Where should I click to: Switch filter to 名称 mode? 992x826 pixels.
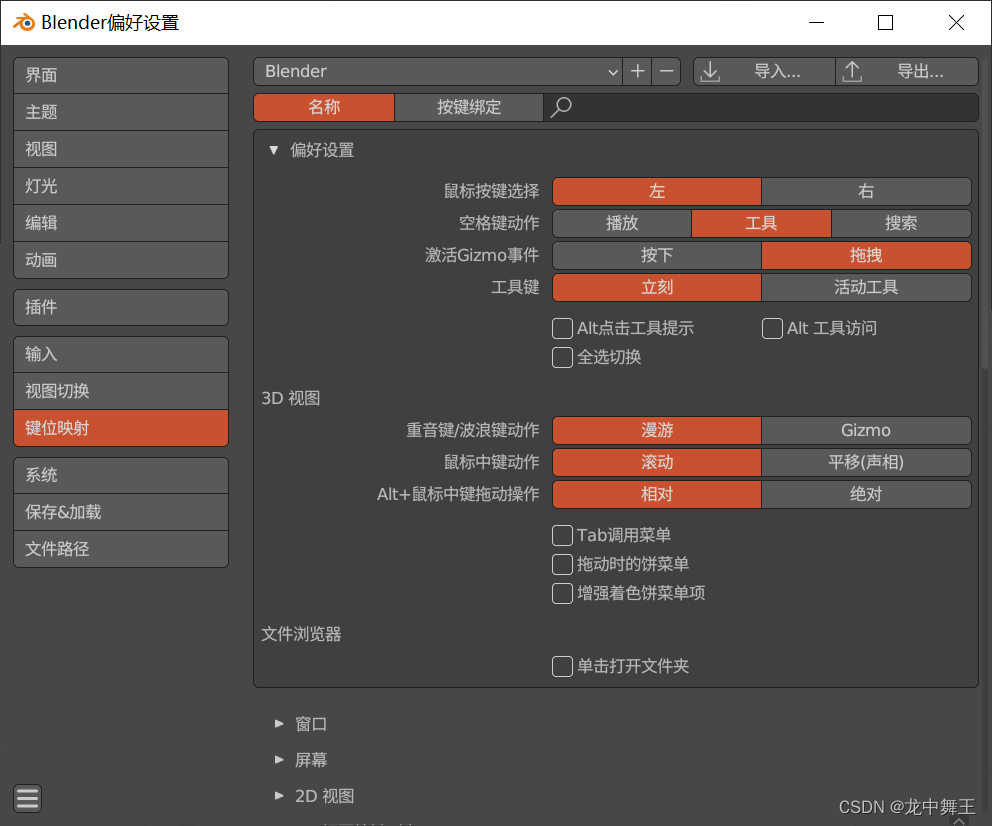coord(324,107)
